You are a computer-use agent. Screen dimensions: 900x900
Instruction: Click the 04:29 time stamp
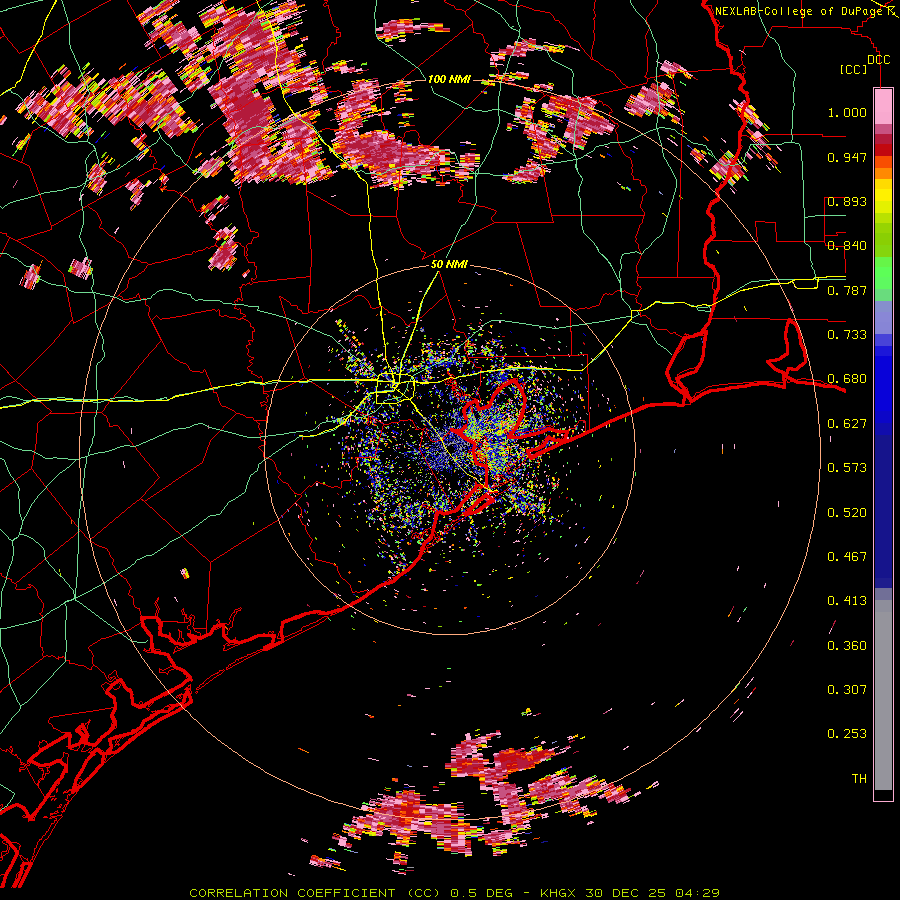pyautogui.click(x=697, y=893)
